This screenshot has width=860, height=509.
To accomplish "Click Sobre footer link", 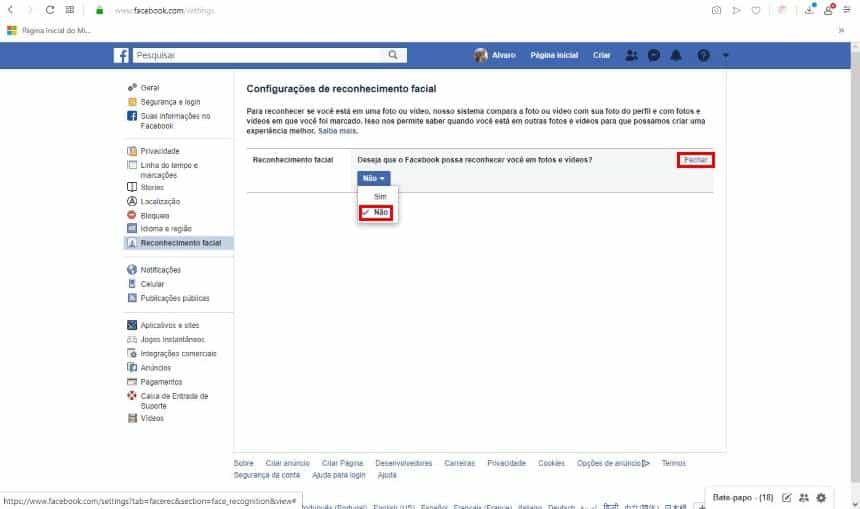I will (244, 463).
